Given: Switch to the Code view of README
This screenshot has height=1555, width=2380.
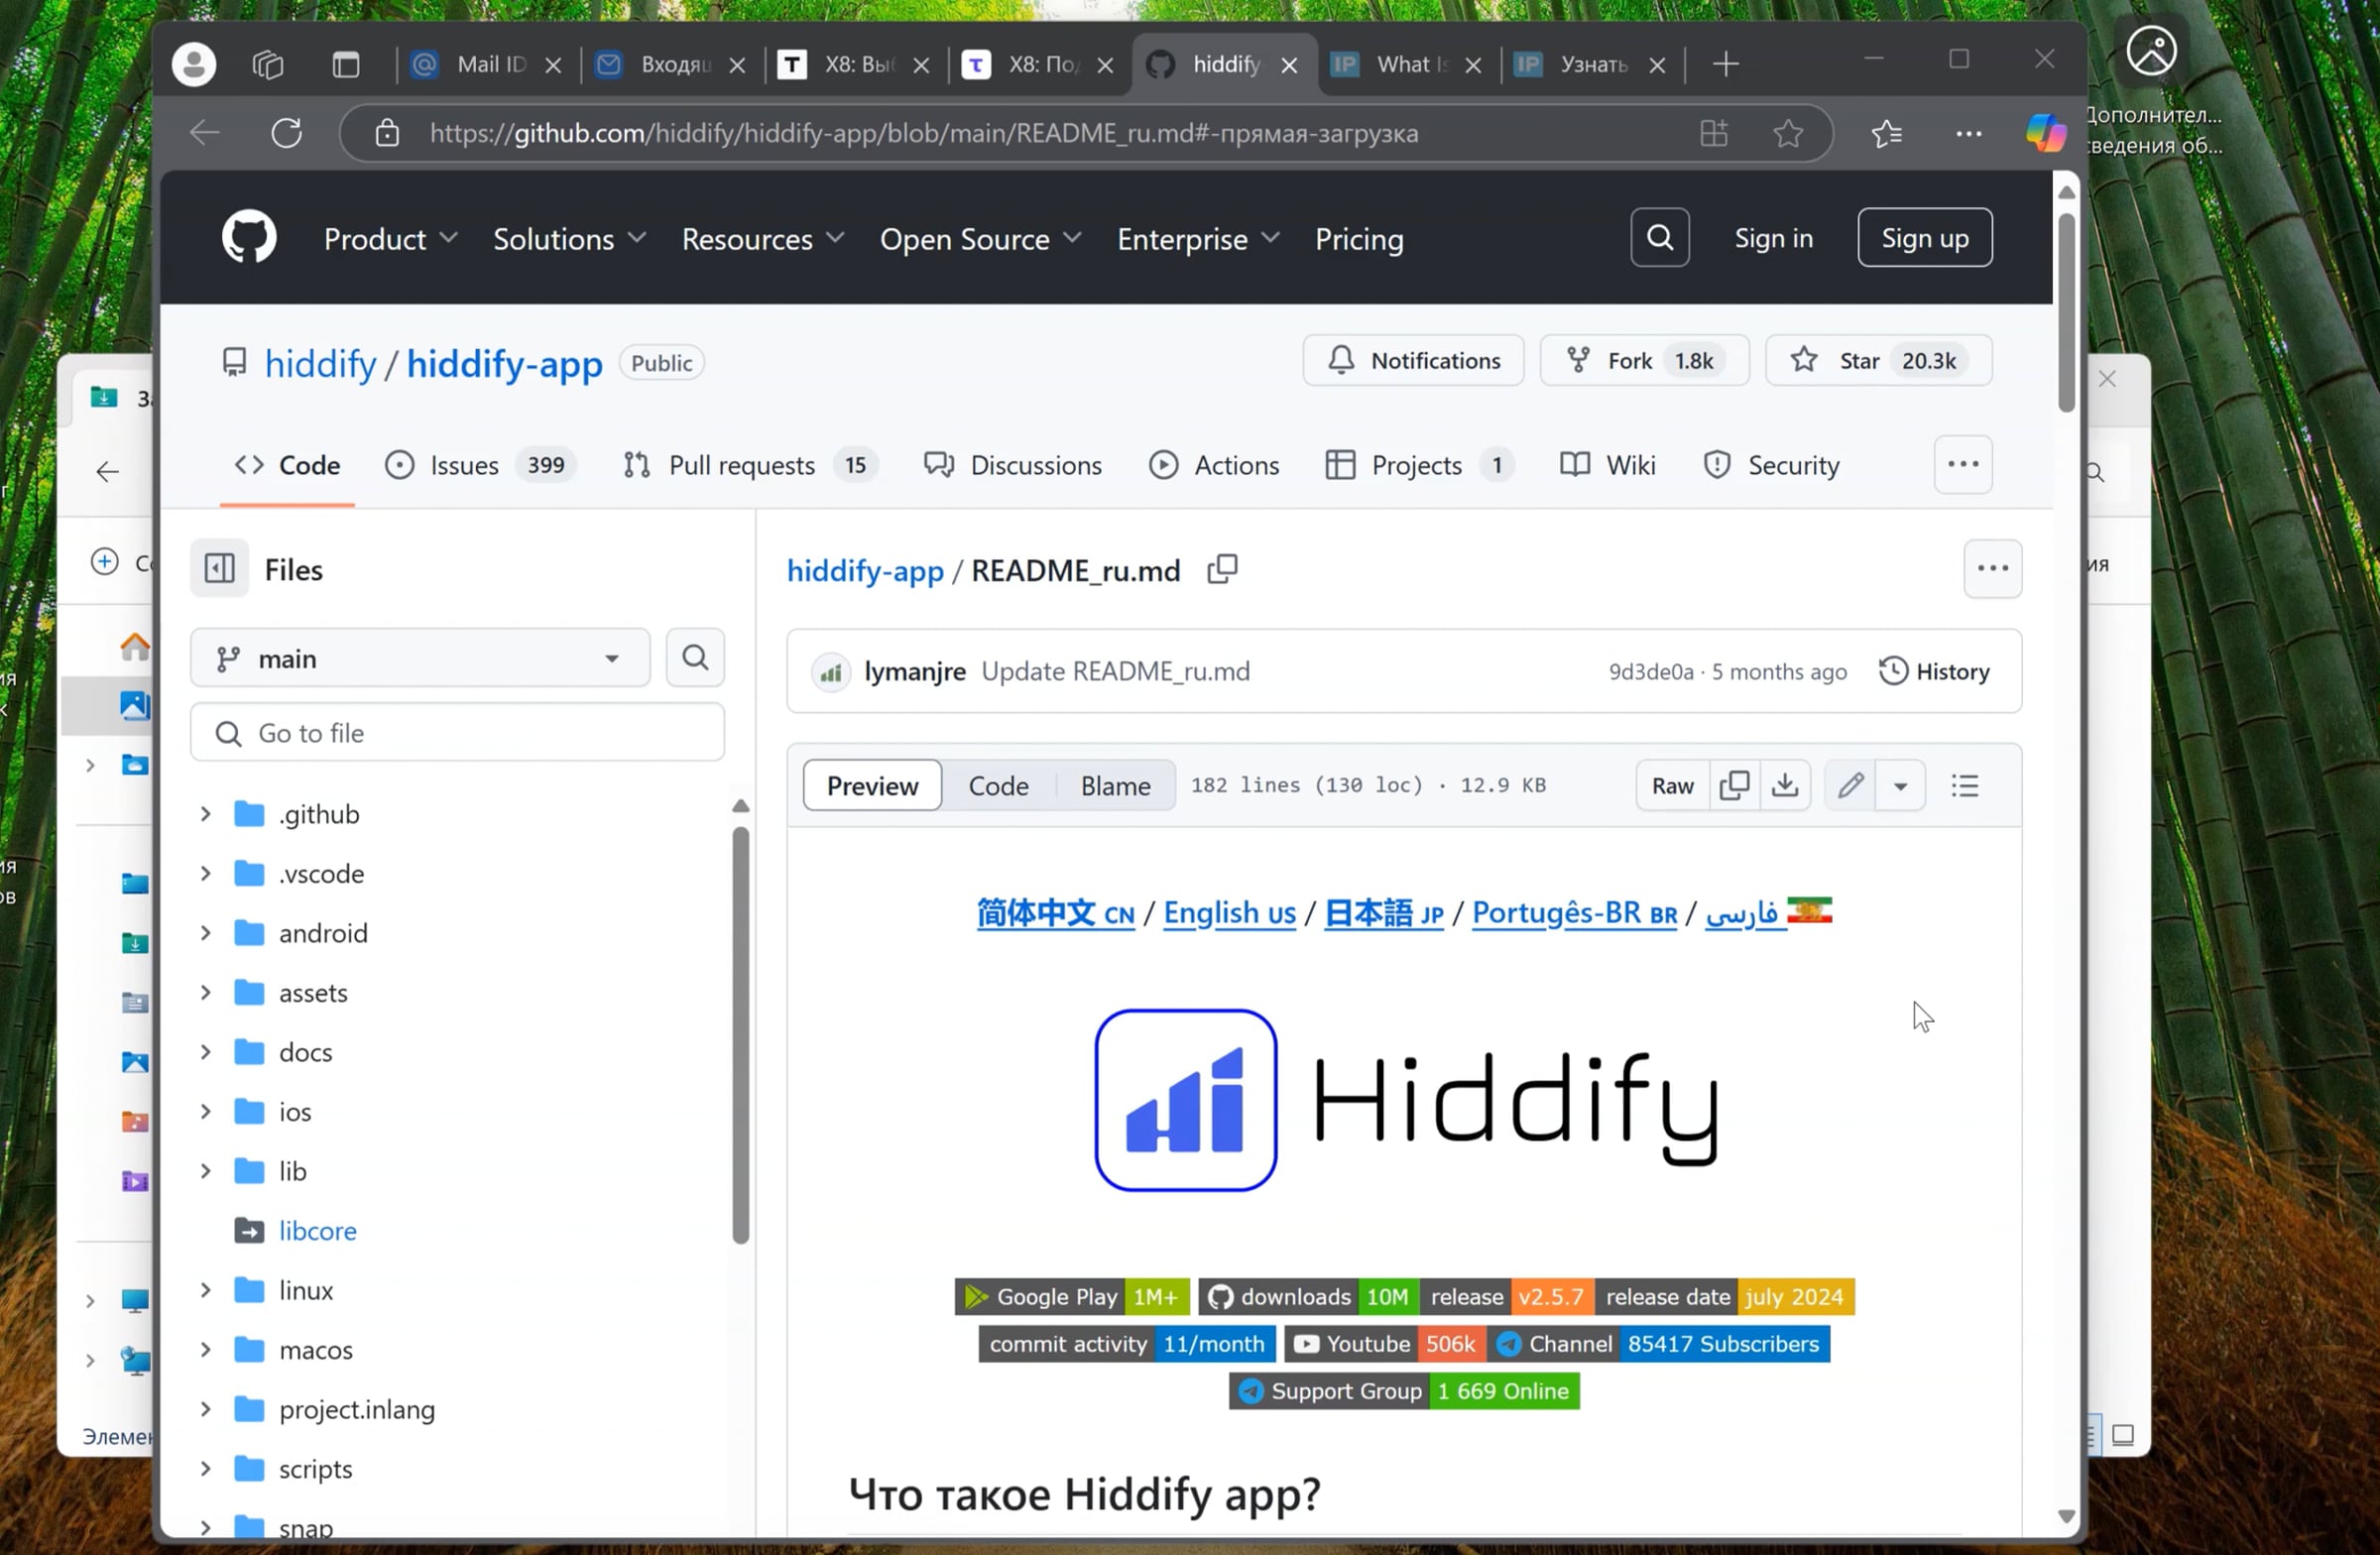Looking at the screenshot, I should point(998,785).
